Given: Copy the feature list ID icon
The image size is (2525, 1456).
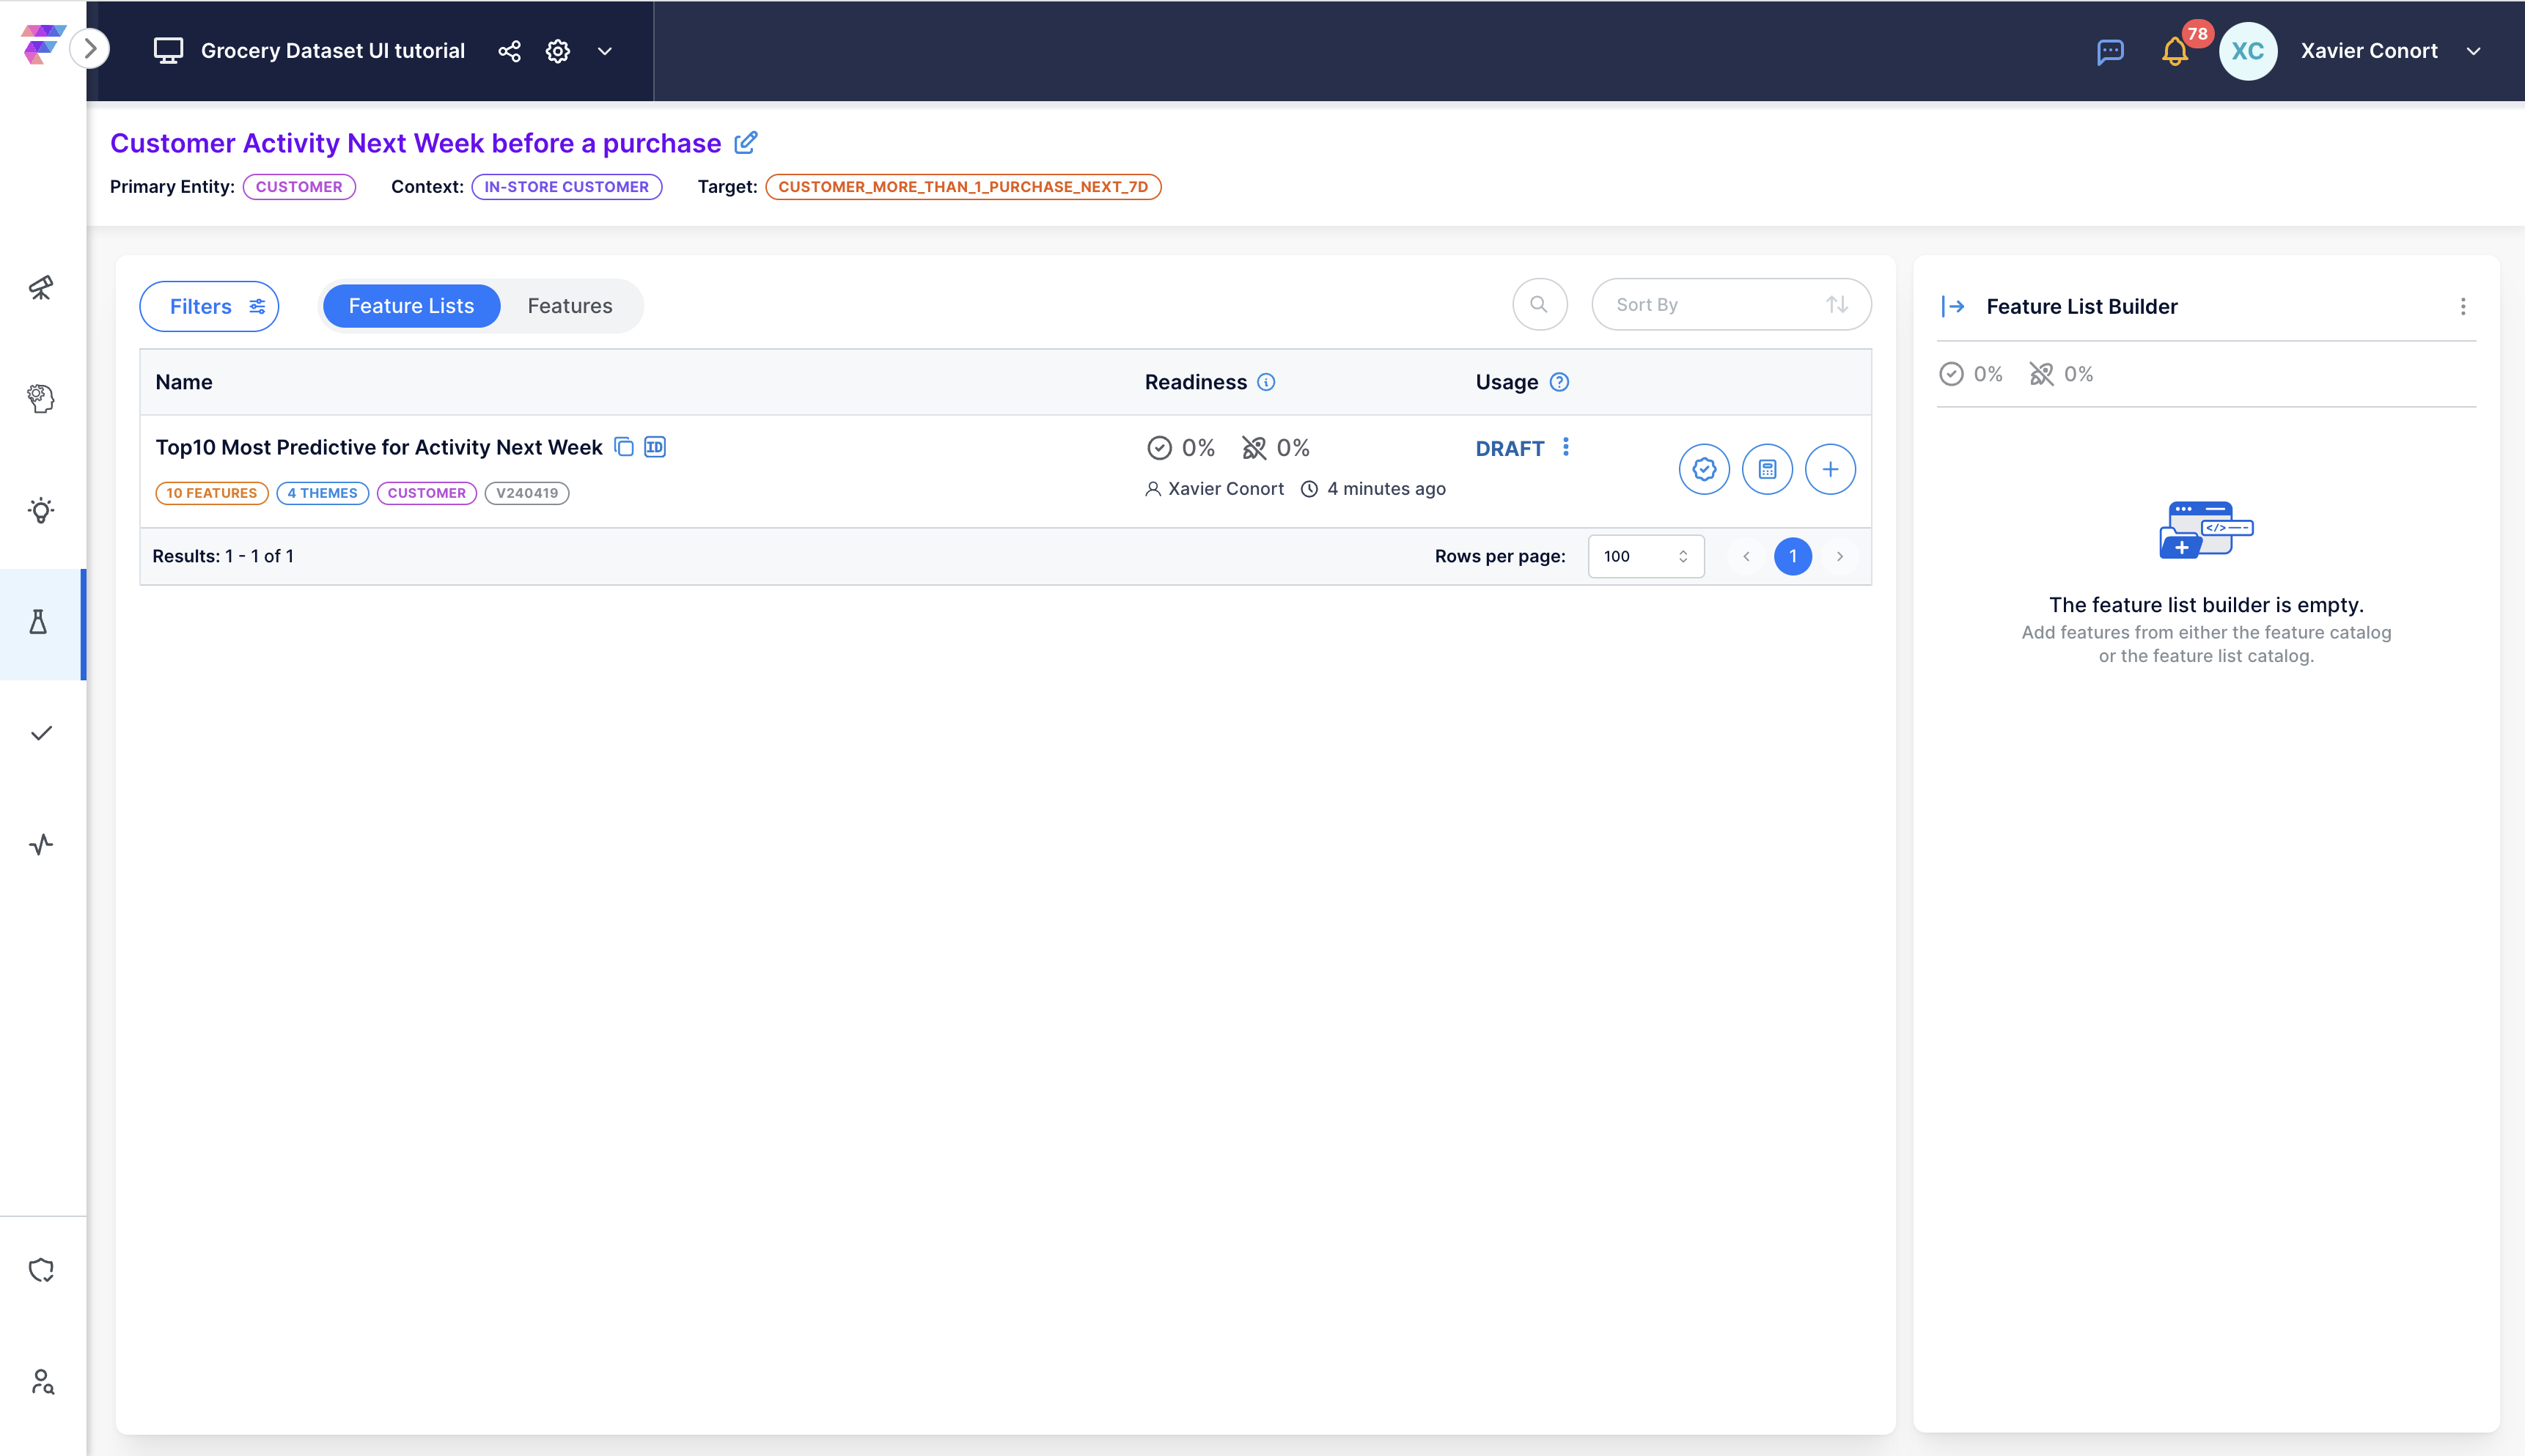Looking at the screenshot, I should point(655,447).
